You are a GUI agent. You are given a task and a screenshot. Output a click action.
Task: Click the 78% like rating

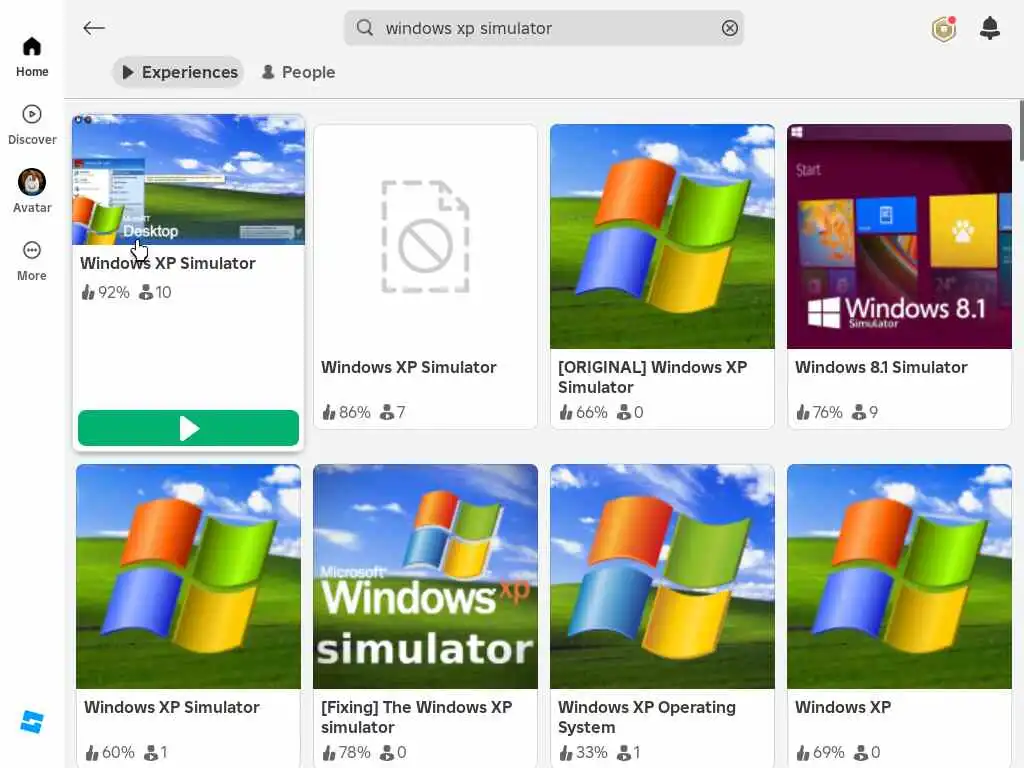coord(346,752)
